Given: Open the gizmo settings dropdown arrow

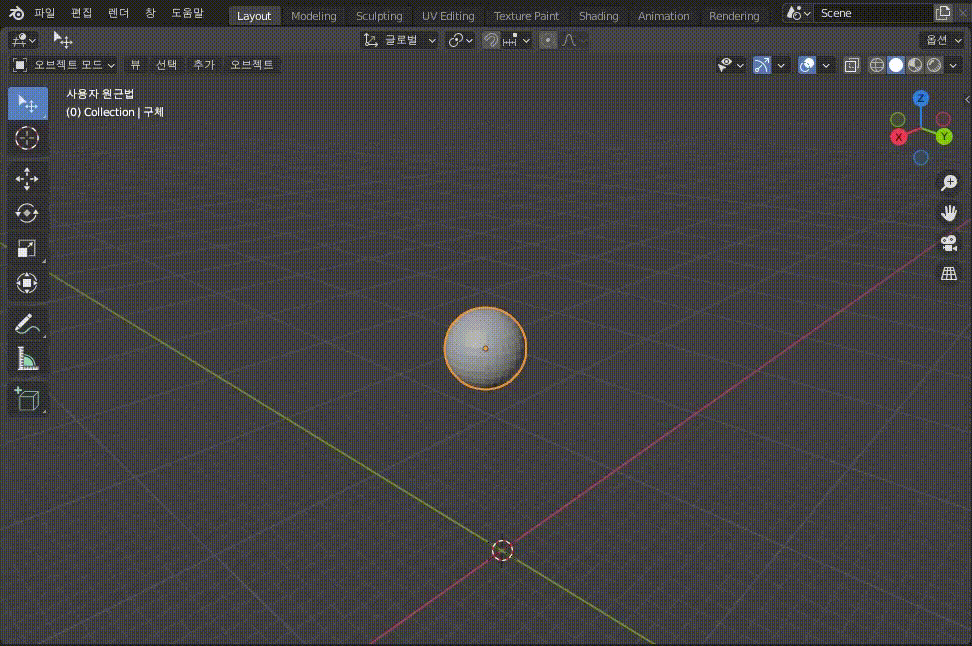Looking at the screenshot, I should point(781,65).
